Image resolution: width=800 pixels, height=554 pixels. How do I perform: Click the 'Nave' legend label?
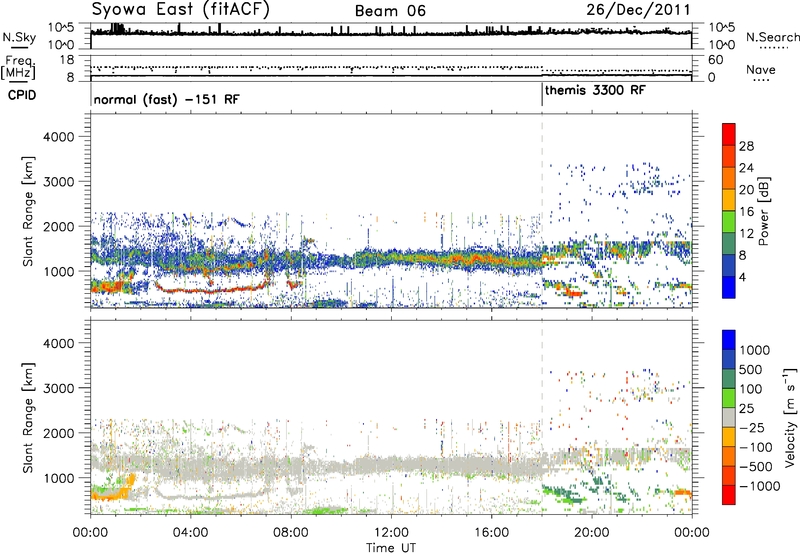761,69
